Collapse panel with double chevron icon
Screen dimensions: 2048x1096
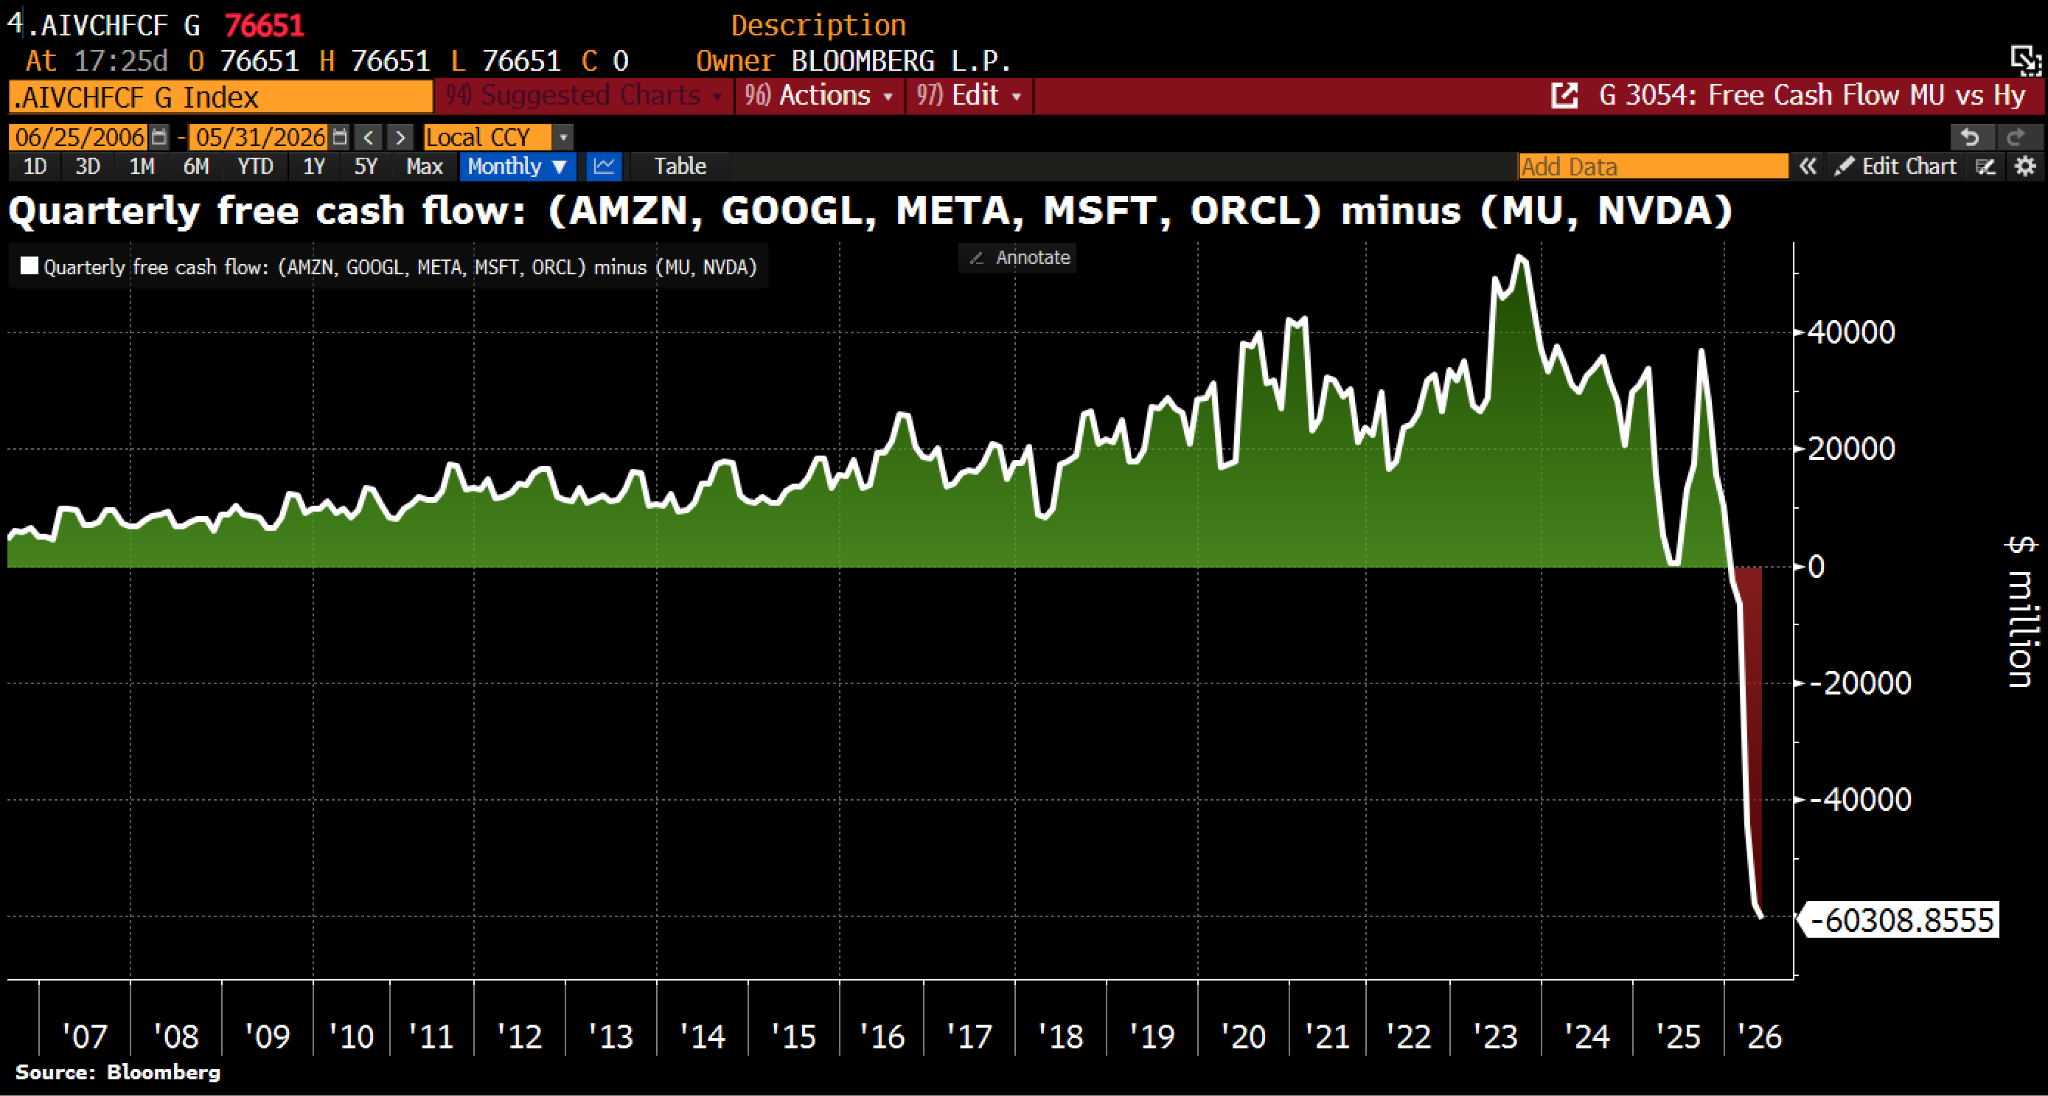click(1808, 166)
